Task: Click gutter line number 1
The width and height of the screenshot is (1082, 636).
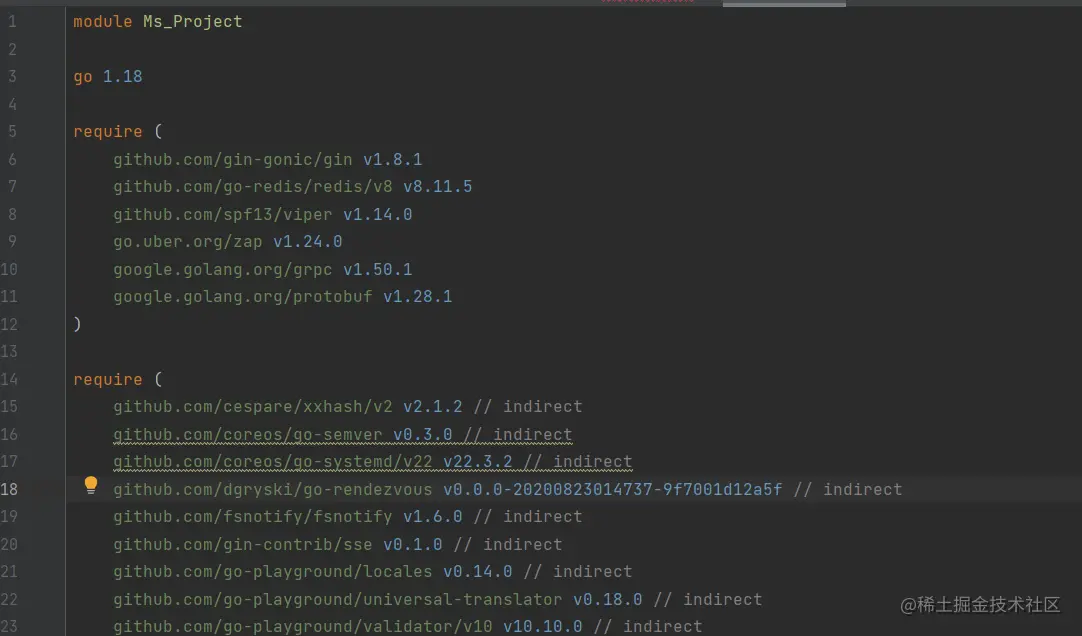Action: coord(12,21)
